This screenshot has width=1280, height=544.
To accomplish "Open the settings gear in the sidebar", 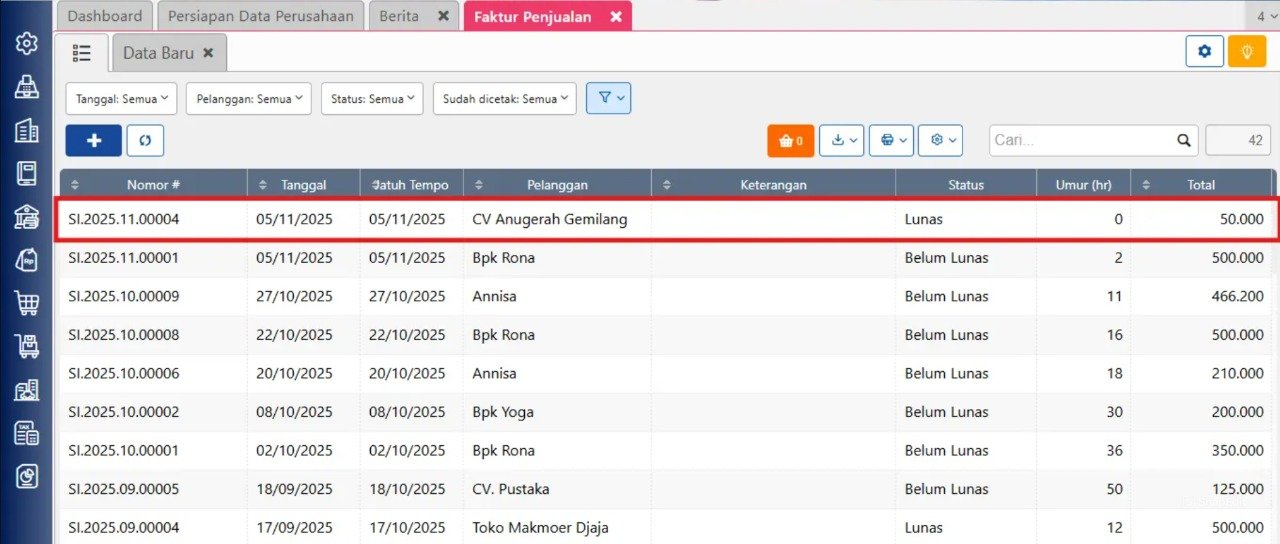I will pyautogui.click(x=26, y=44).
